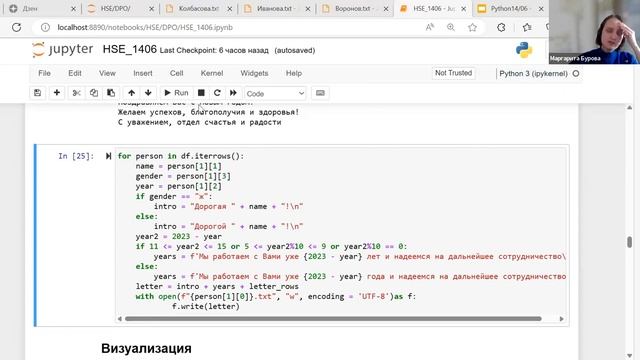Reload the page with the browser refresh icon

pyautogui.click(x=16, y=27)
